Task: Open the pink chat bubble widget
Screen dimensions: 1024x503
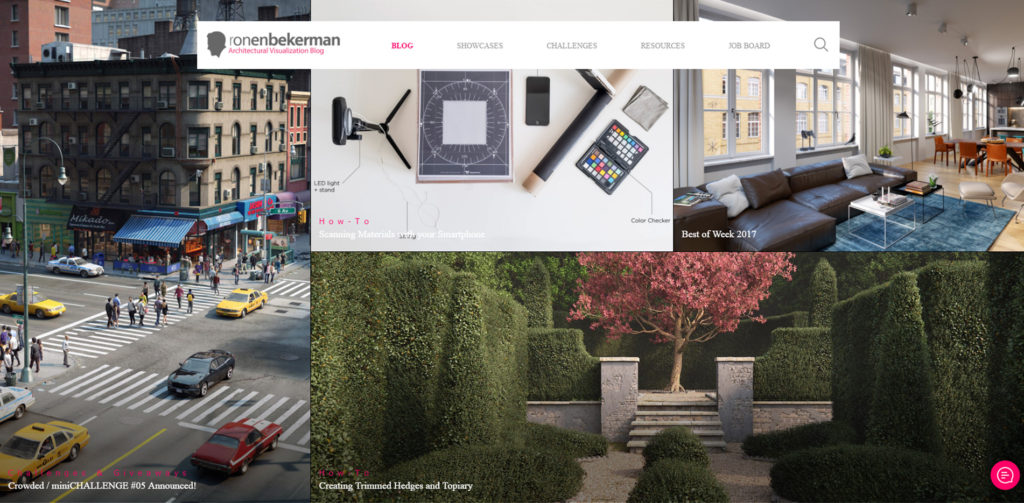Action: pyautogui.click(x=1004, y=475)
